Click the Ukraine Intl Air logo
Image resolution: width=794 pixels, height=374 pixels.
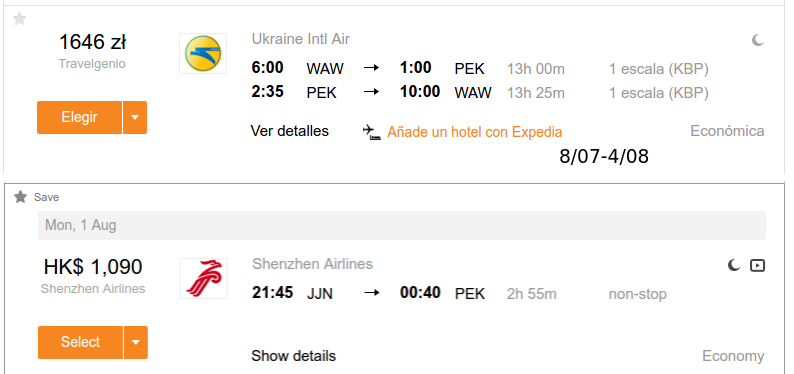[x=203, y=54]
